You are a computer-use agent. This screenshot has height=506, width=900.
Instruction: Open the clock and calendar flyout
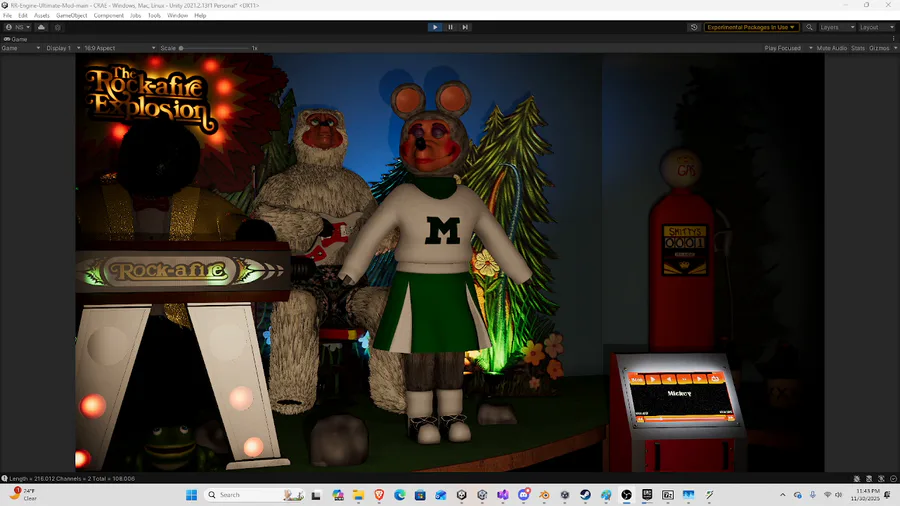[867, 495]
